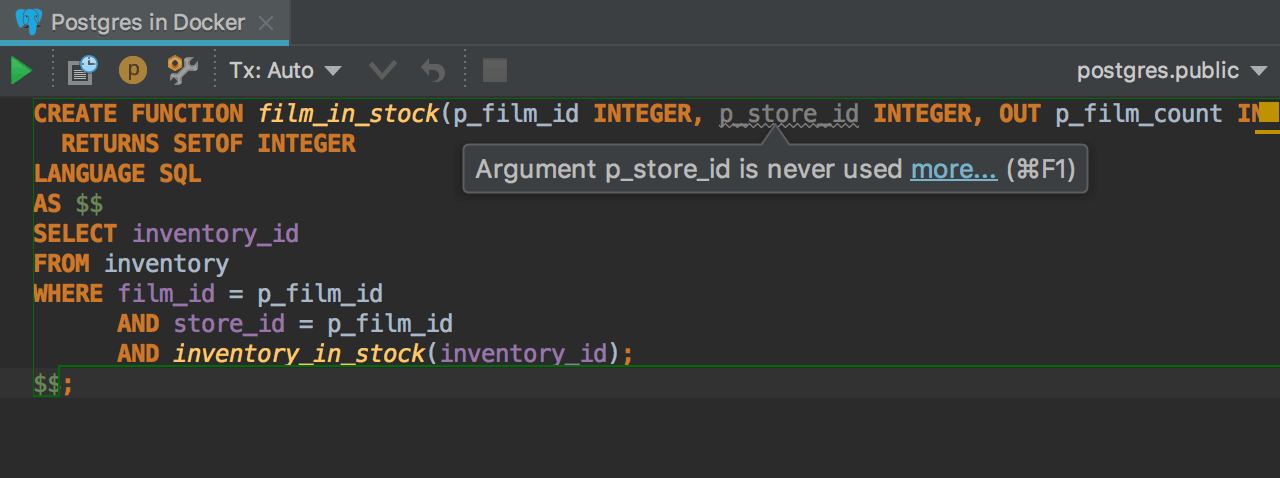
Task: Open the query history browser icon
Action: pyautogui.click(x=82, y=70)
